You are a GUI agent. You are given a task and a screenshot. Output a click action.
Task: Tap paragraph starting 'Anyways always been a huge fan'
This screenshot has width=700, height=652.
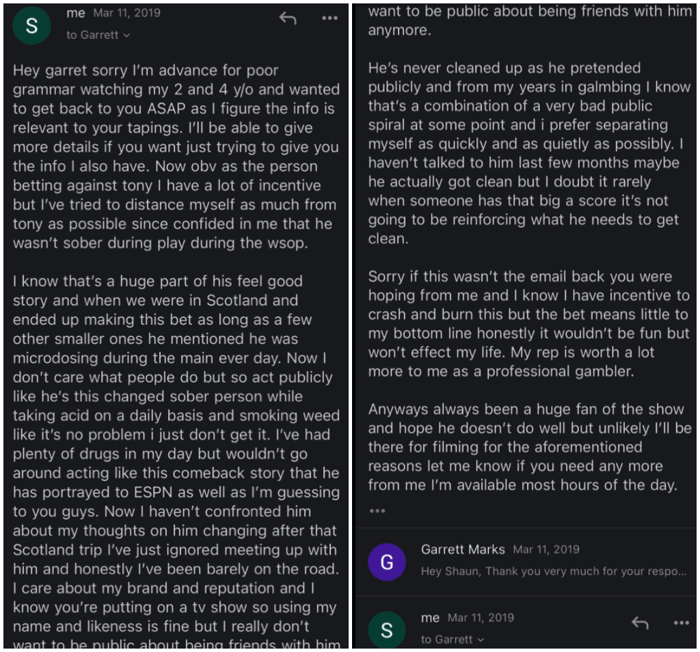tap(529, 447)
